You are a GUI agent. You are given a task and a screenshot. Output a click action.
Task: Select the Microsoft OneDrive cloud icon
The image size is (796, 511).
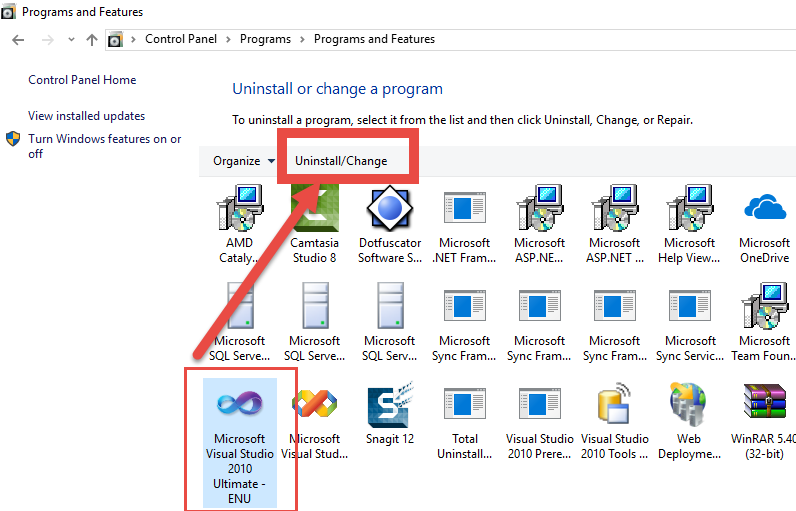pos(765,207)
